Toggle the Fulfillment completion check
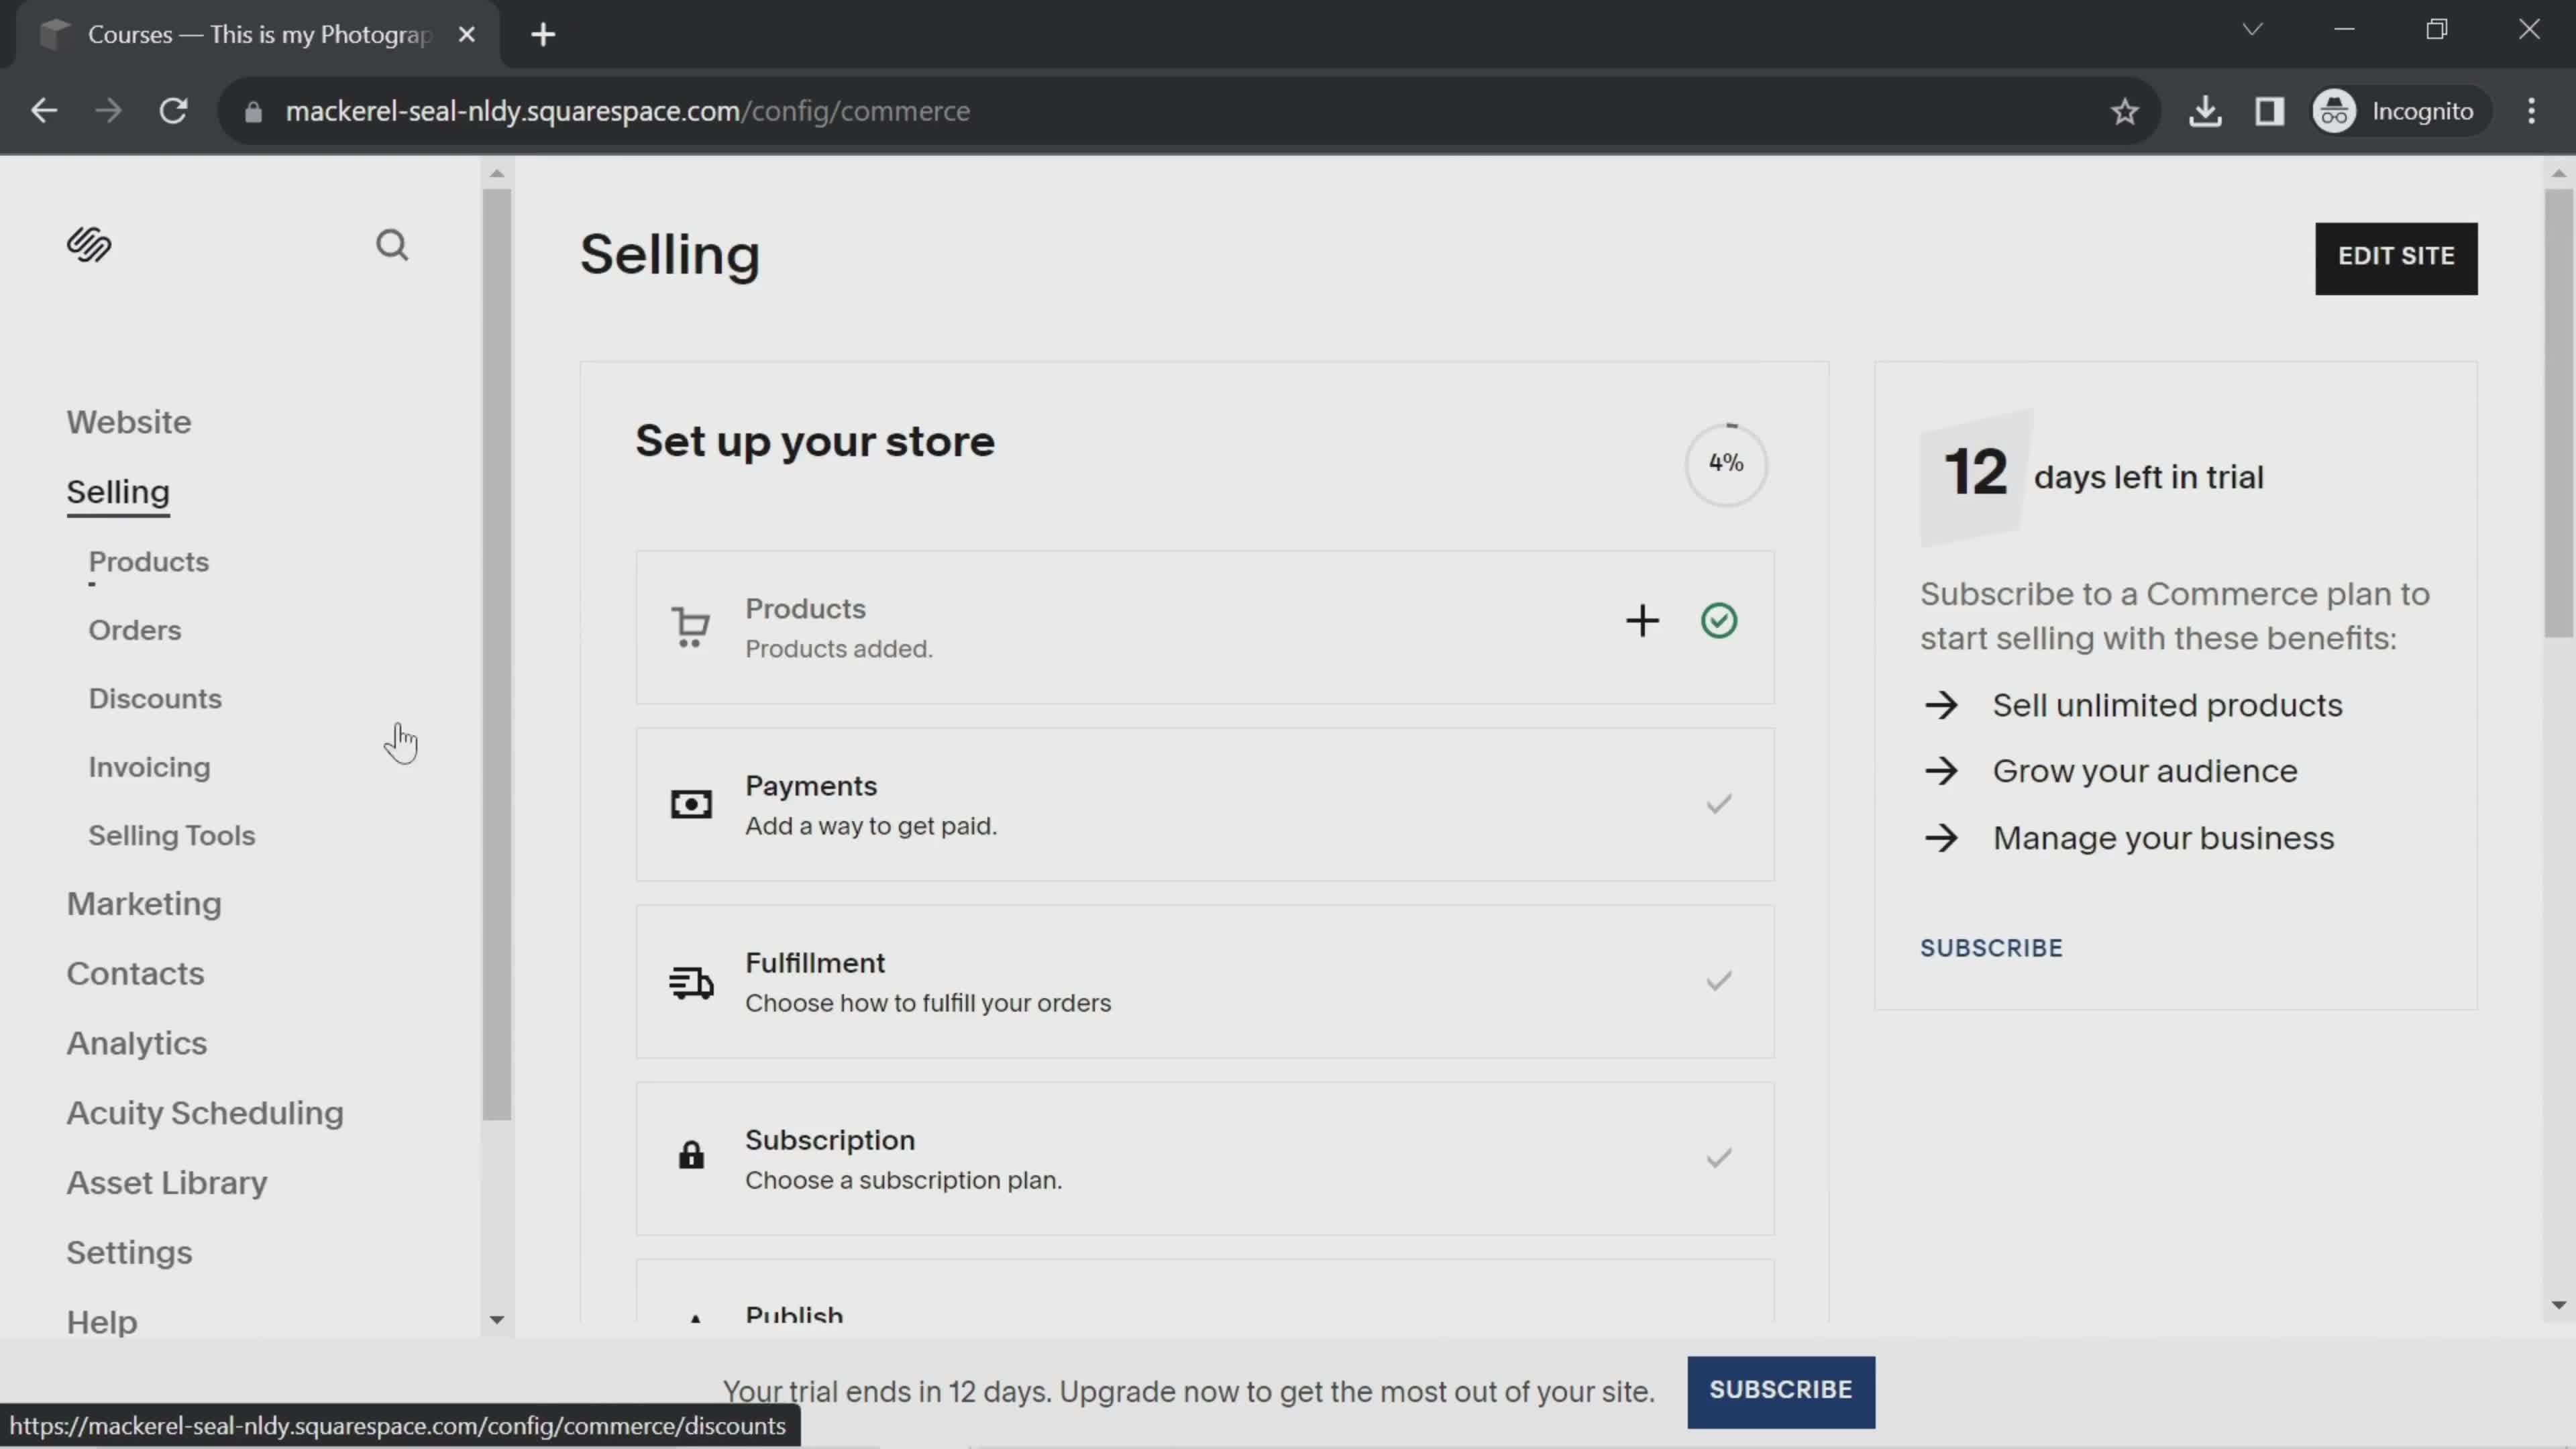Screen dimensions: 2576x1449 tap(1717, 981)
